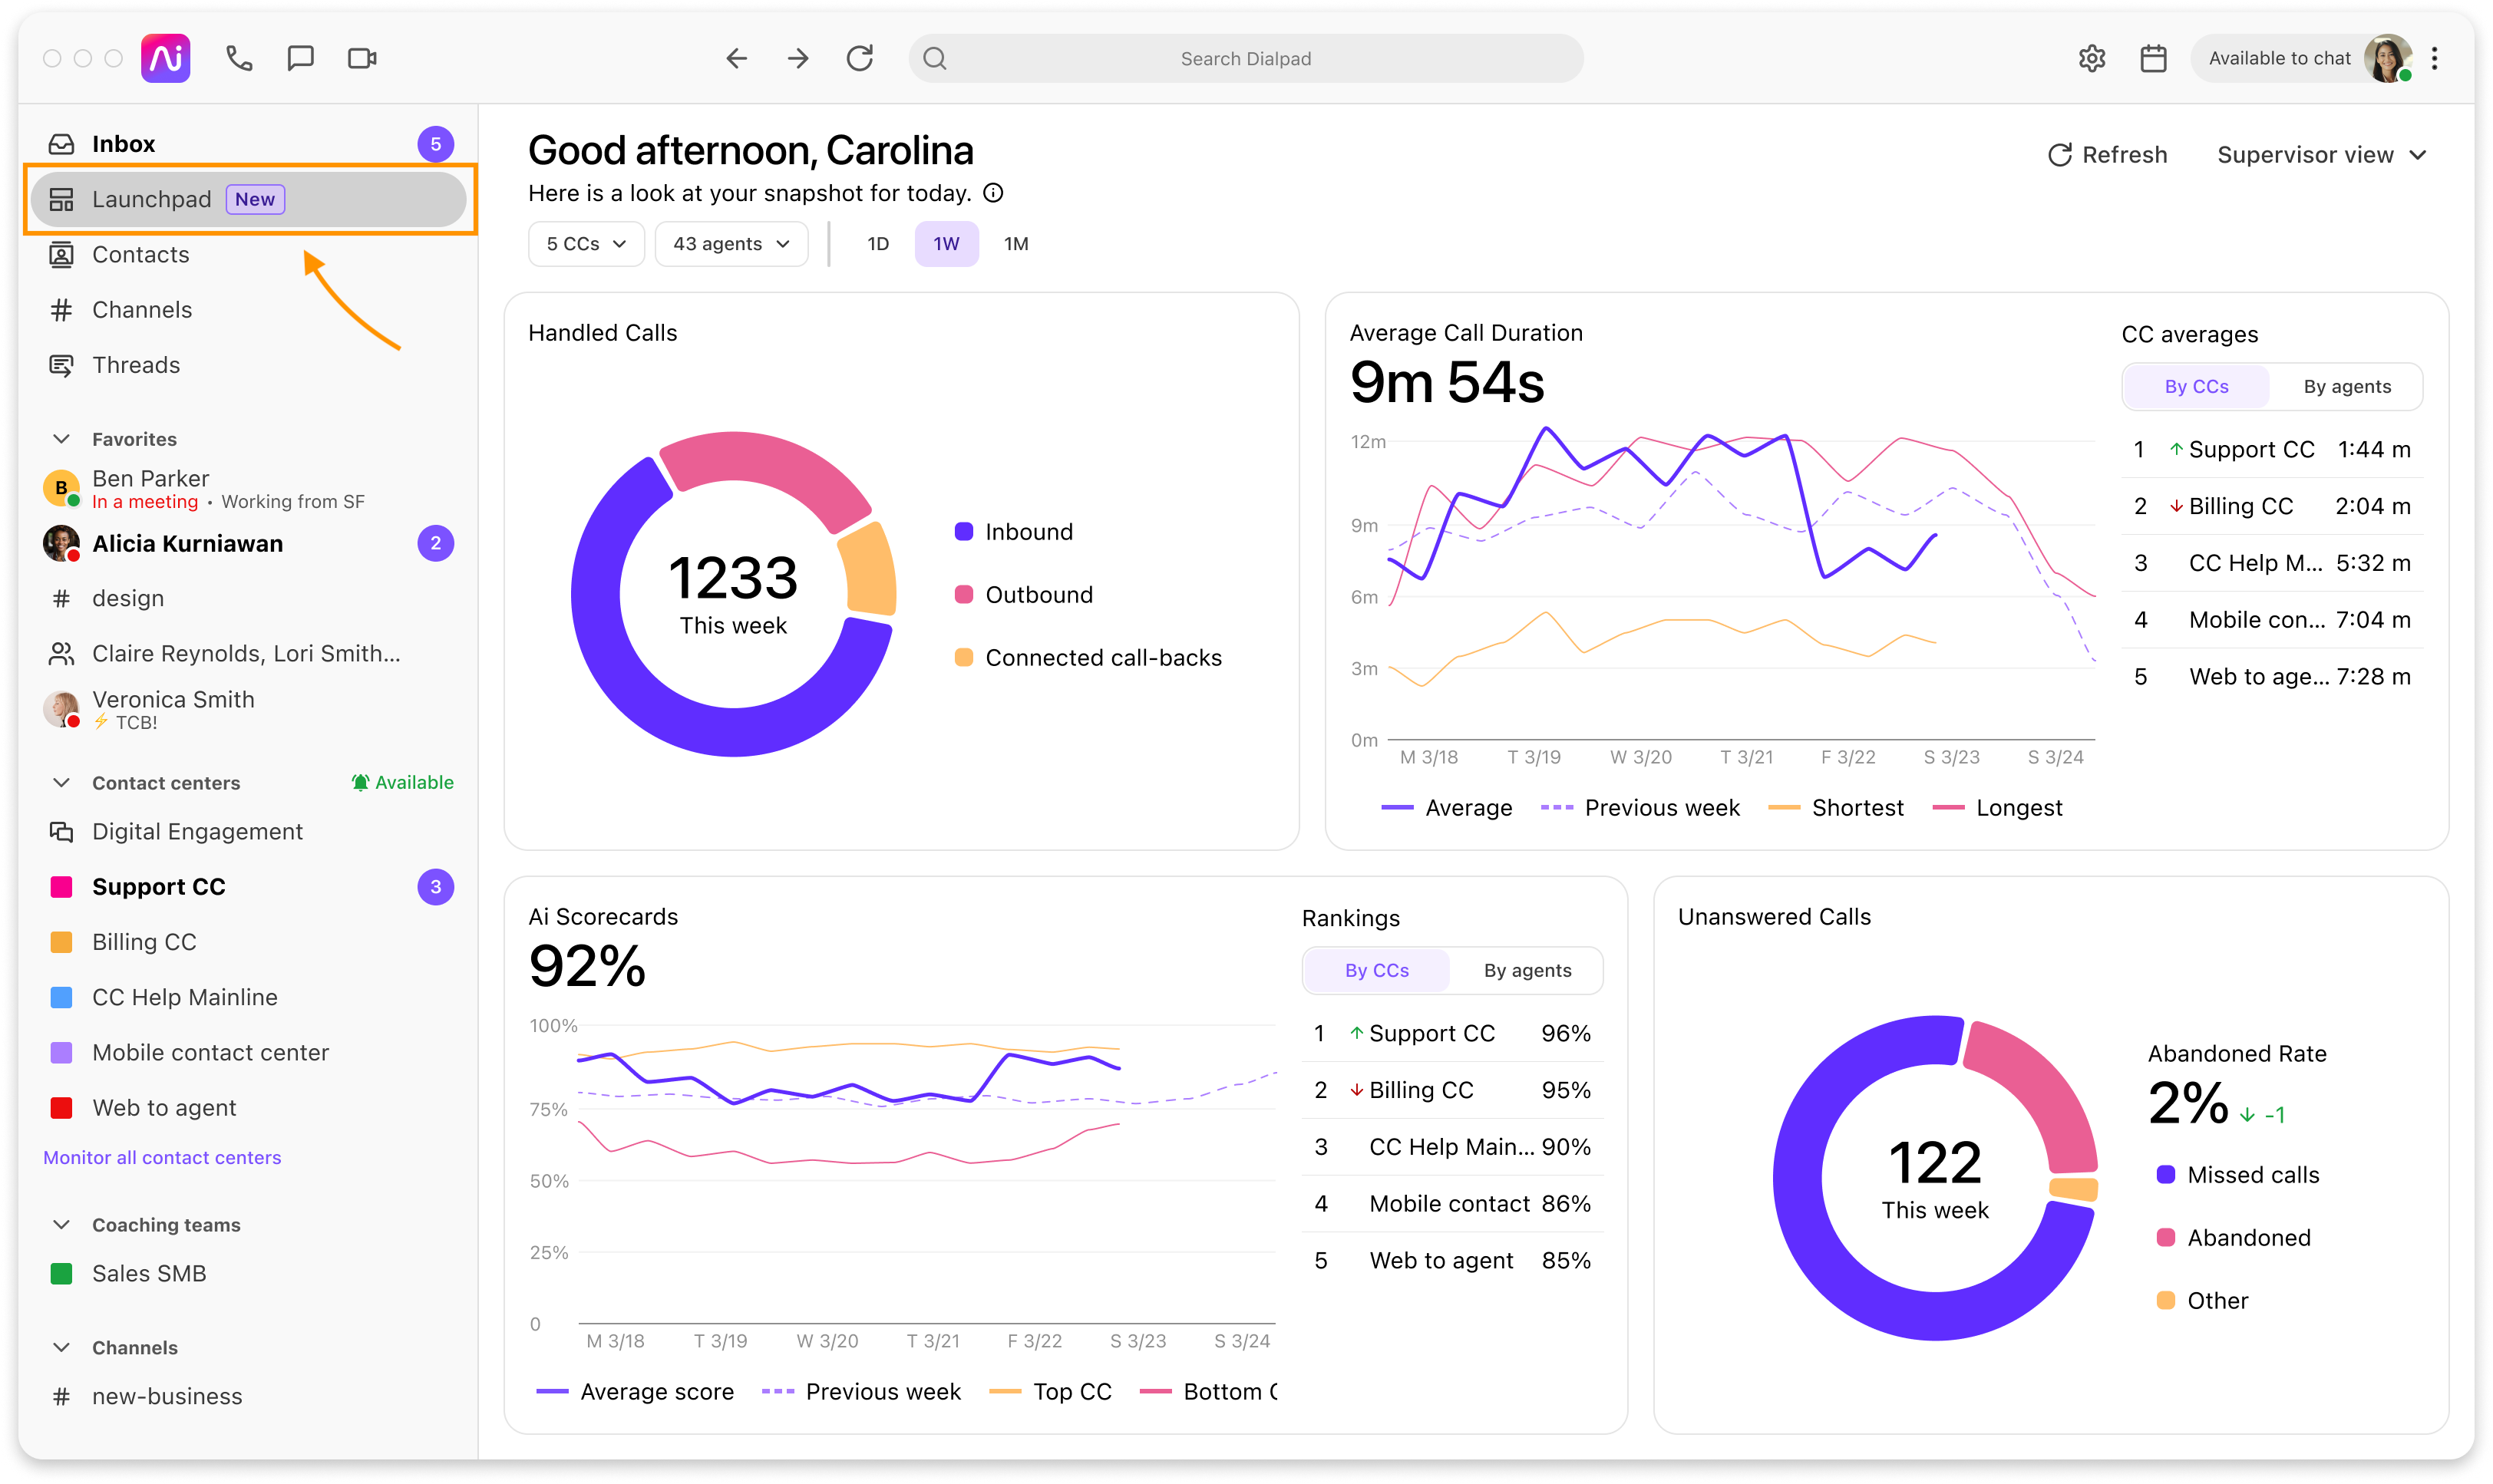Open Threads in the sidebar
Screen dimensions: 2493x1484
[249, 365]
